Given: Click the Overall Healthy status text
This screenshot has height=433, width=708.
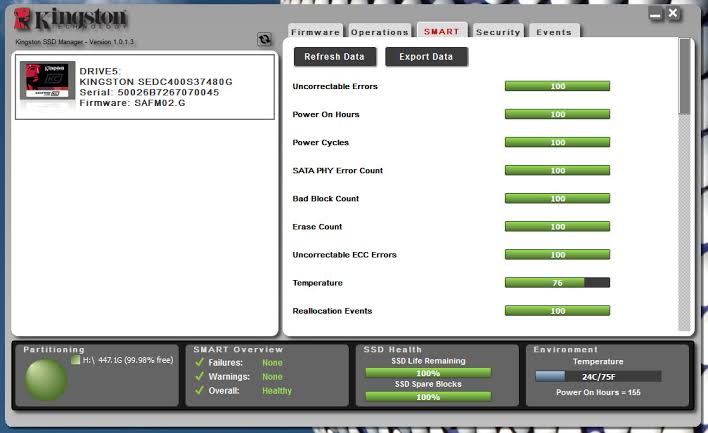Looking at the screenshot, I should tap(277, 391).
